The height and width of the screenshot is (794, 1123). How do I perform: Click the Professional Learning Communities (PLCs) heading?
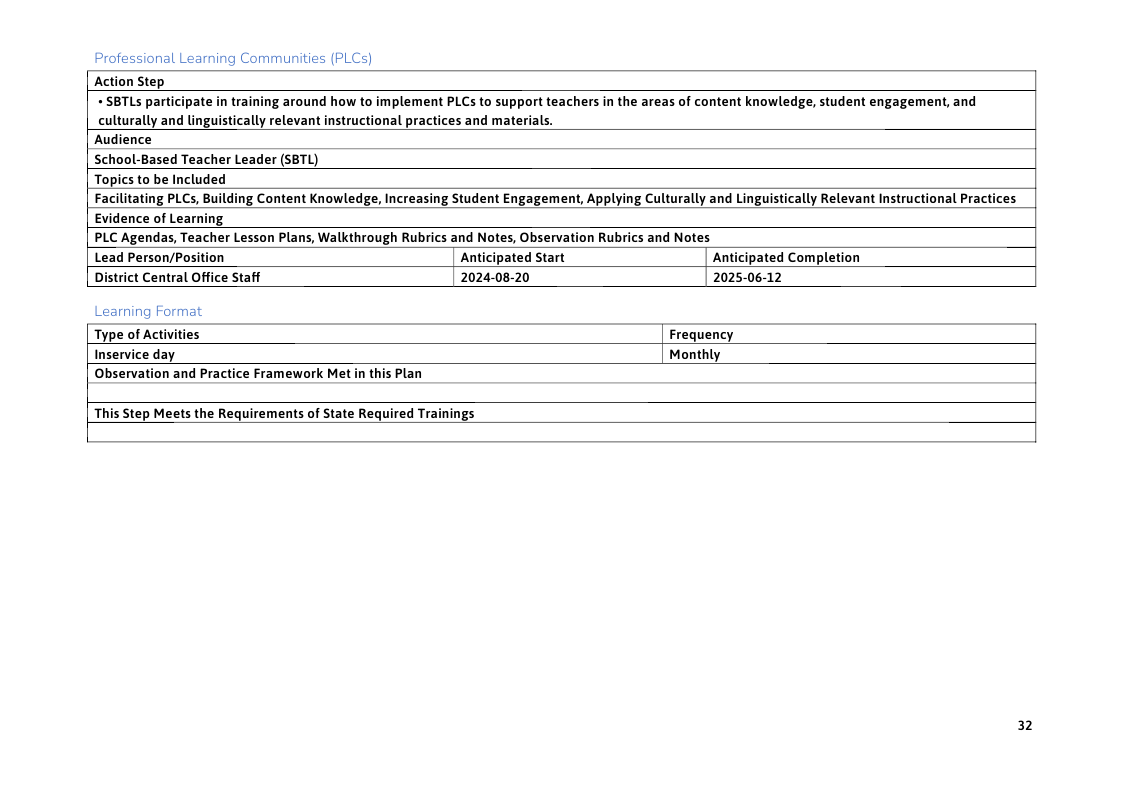pos(233,58)
